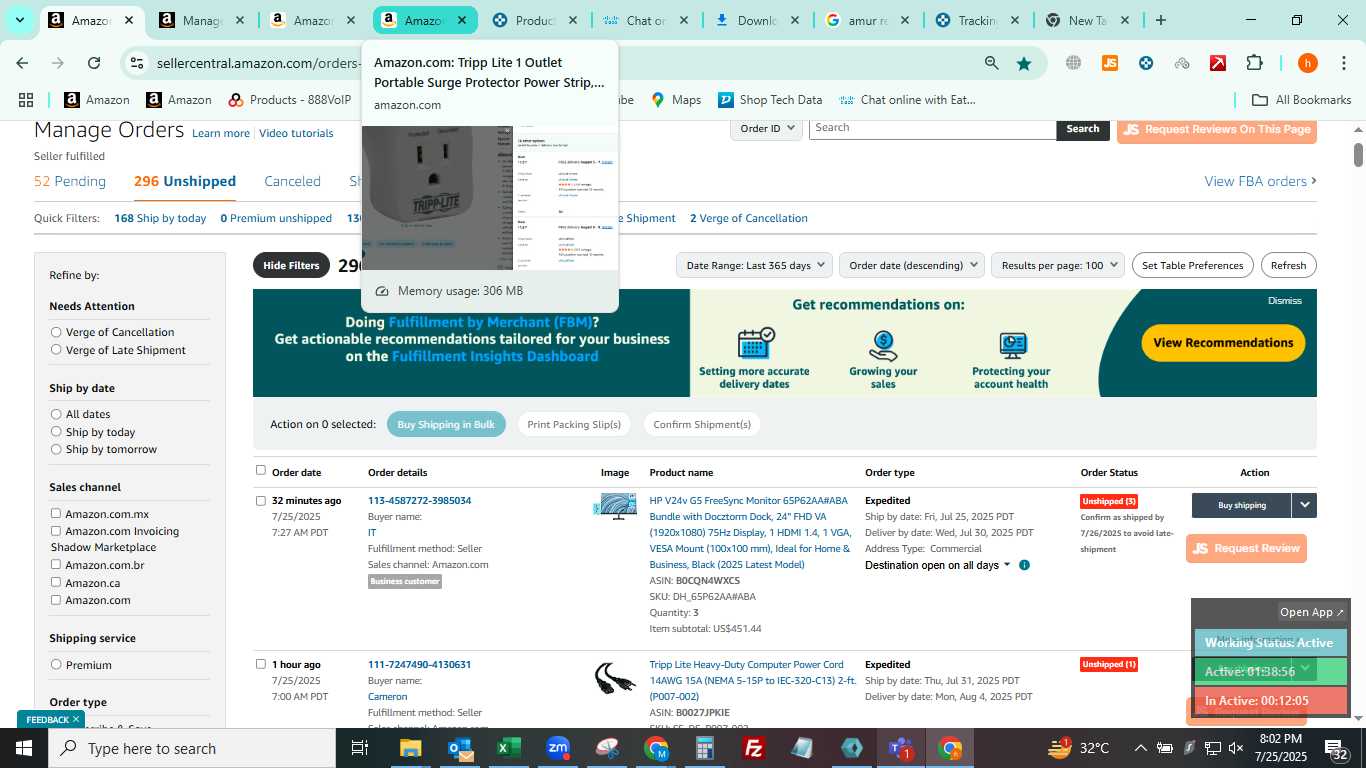Select Verge of Cancellation radio filter

point(56,332)
